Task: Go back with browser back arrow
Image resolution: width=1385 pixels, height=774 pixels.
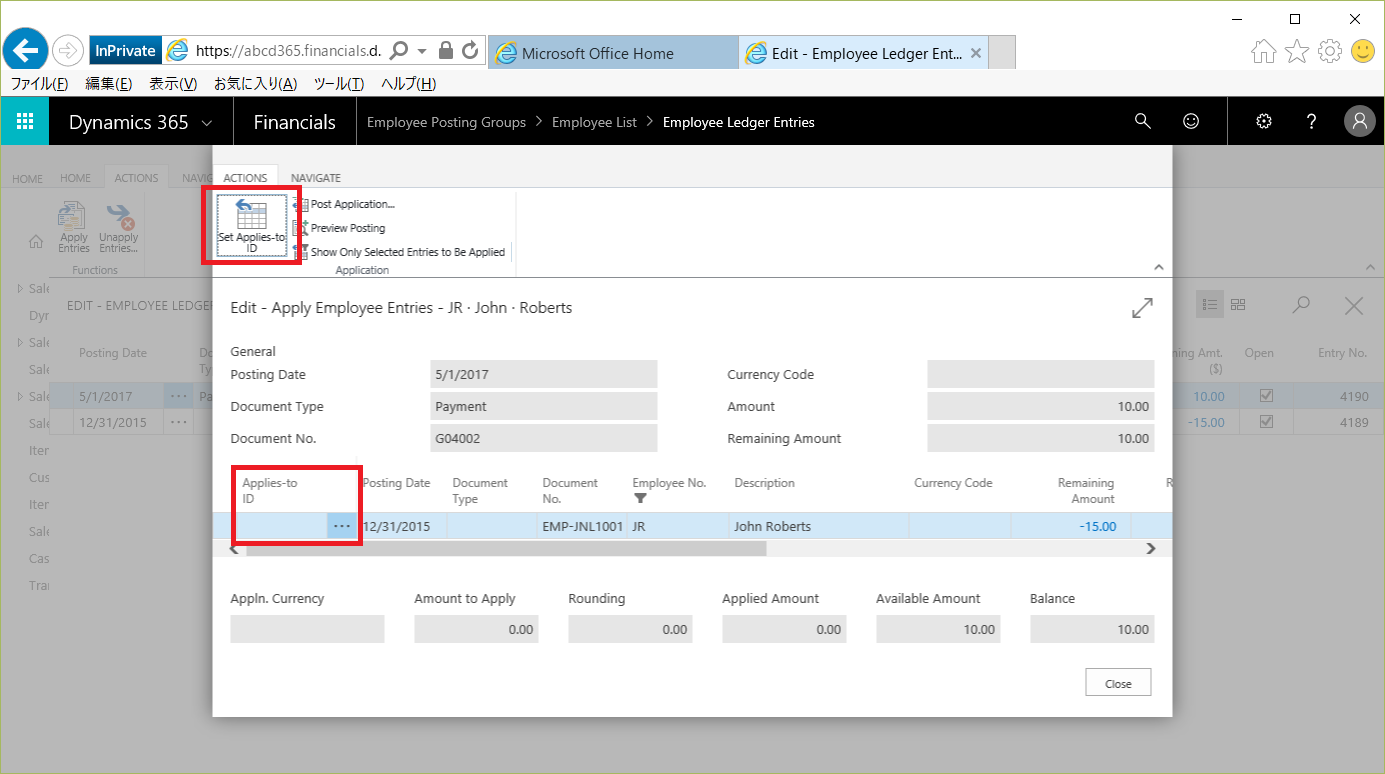Action: 26,50
